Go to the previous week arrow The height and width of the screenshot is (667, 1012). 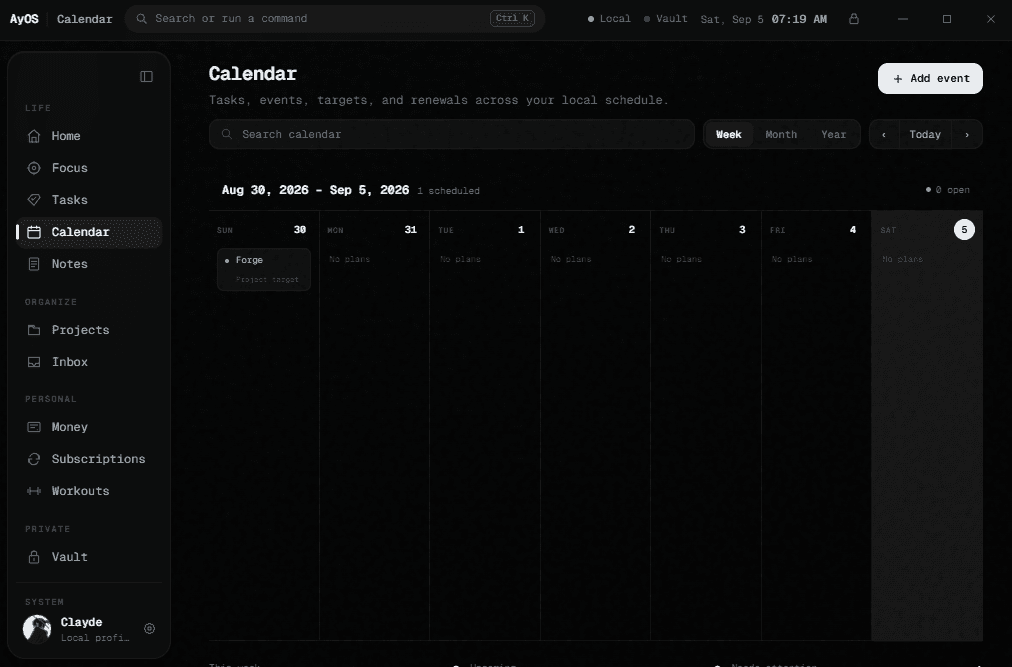[x=884, y=135]
